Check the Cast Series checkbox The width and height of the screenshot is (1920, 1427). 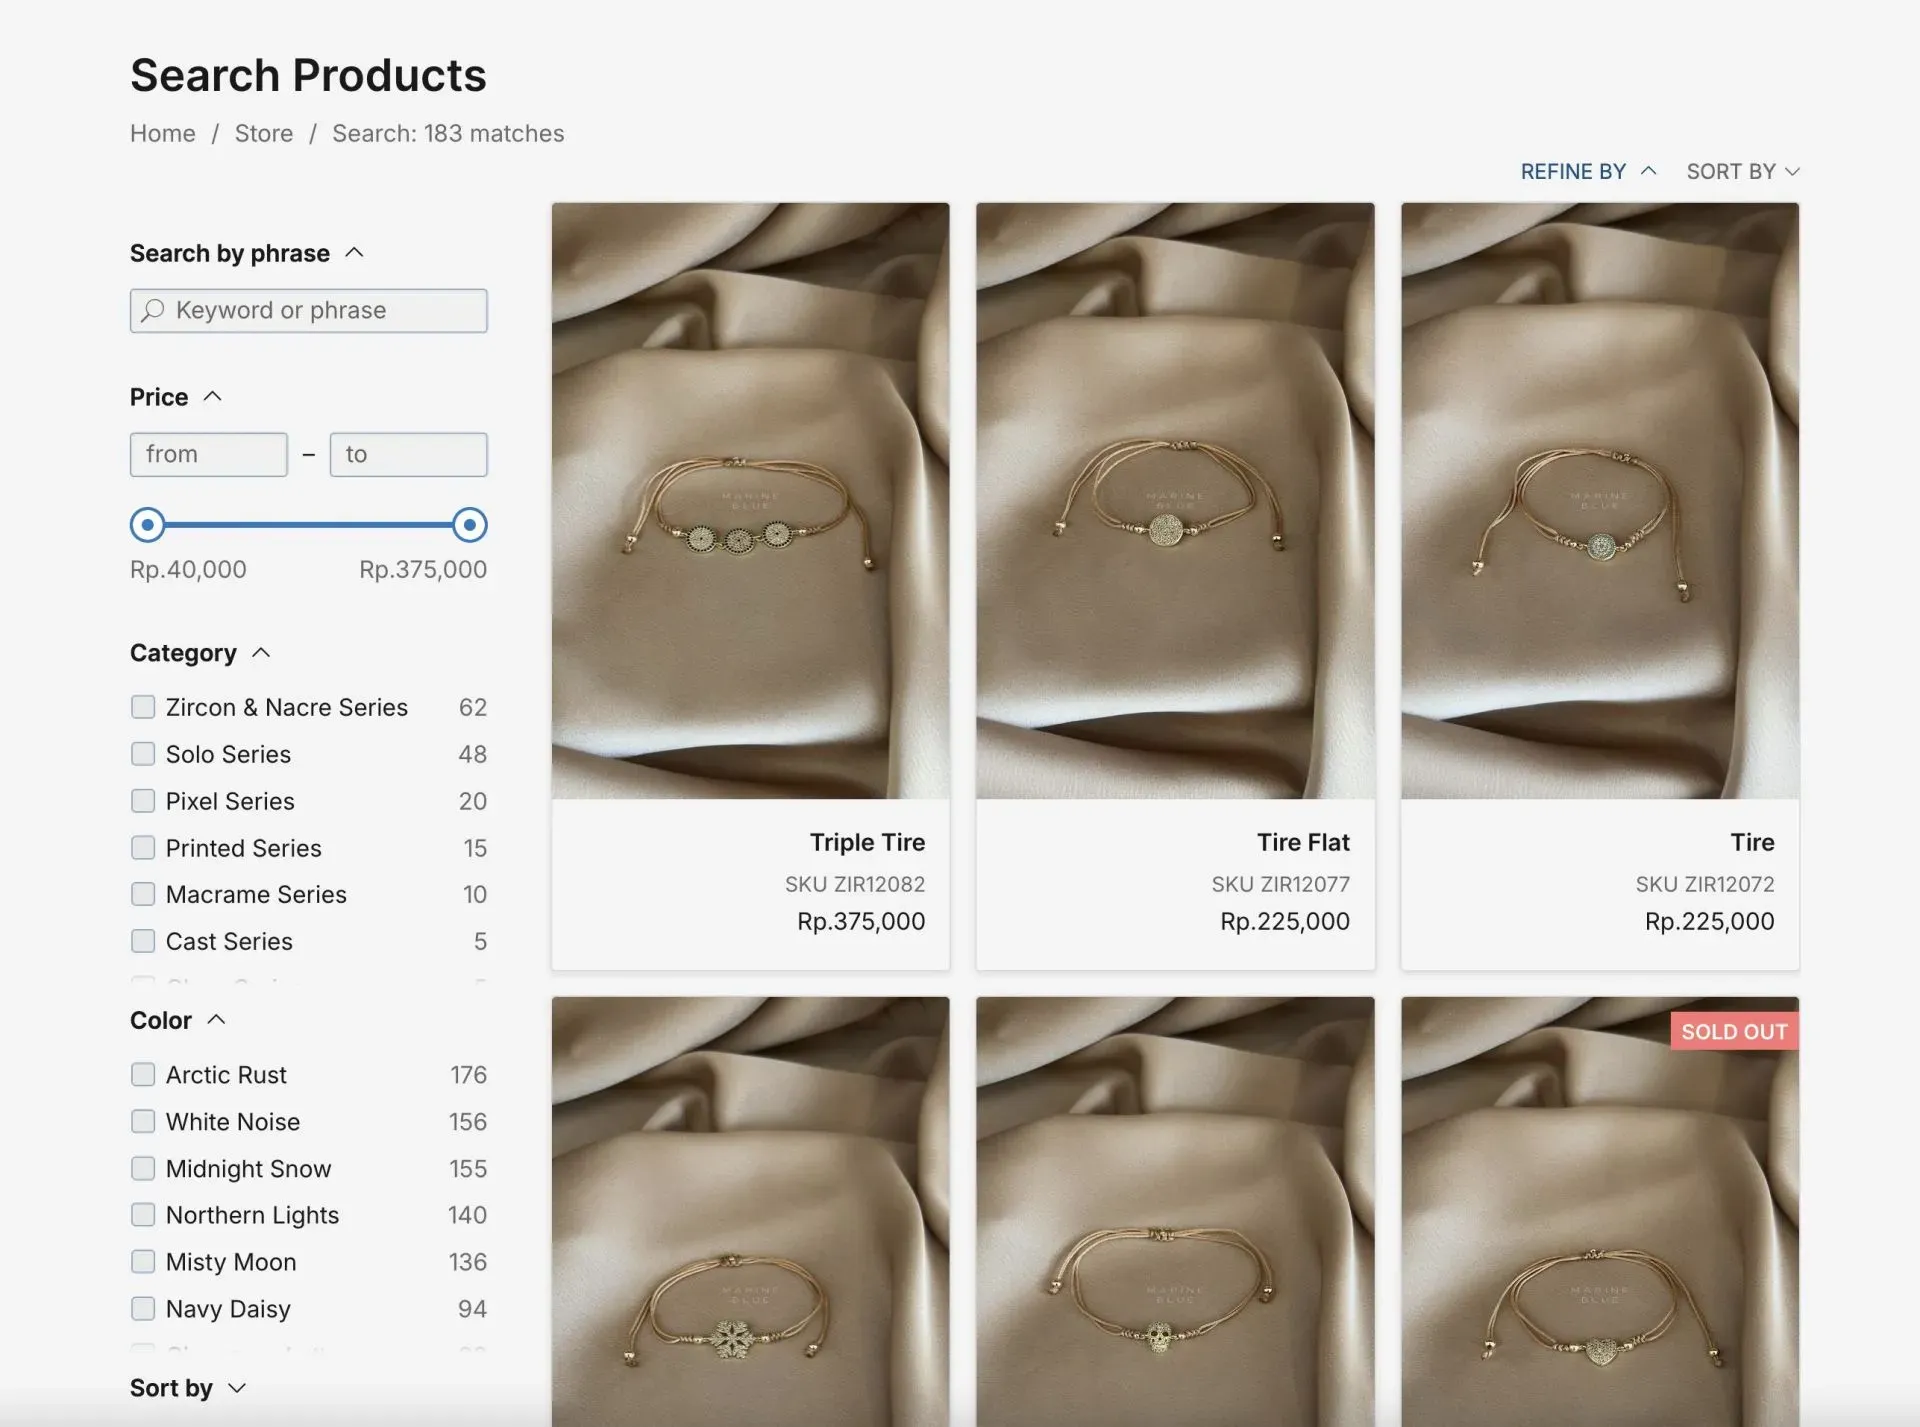[143, 941]
